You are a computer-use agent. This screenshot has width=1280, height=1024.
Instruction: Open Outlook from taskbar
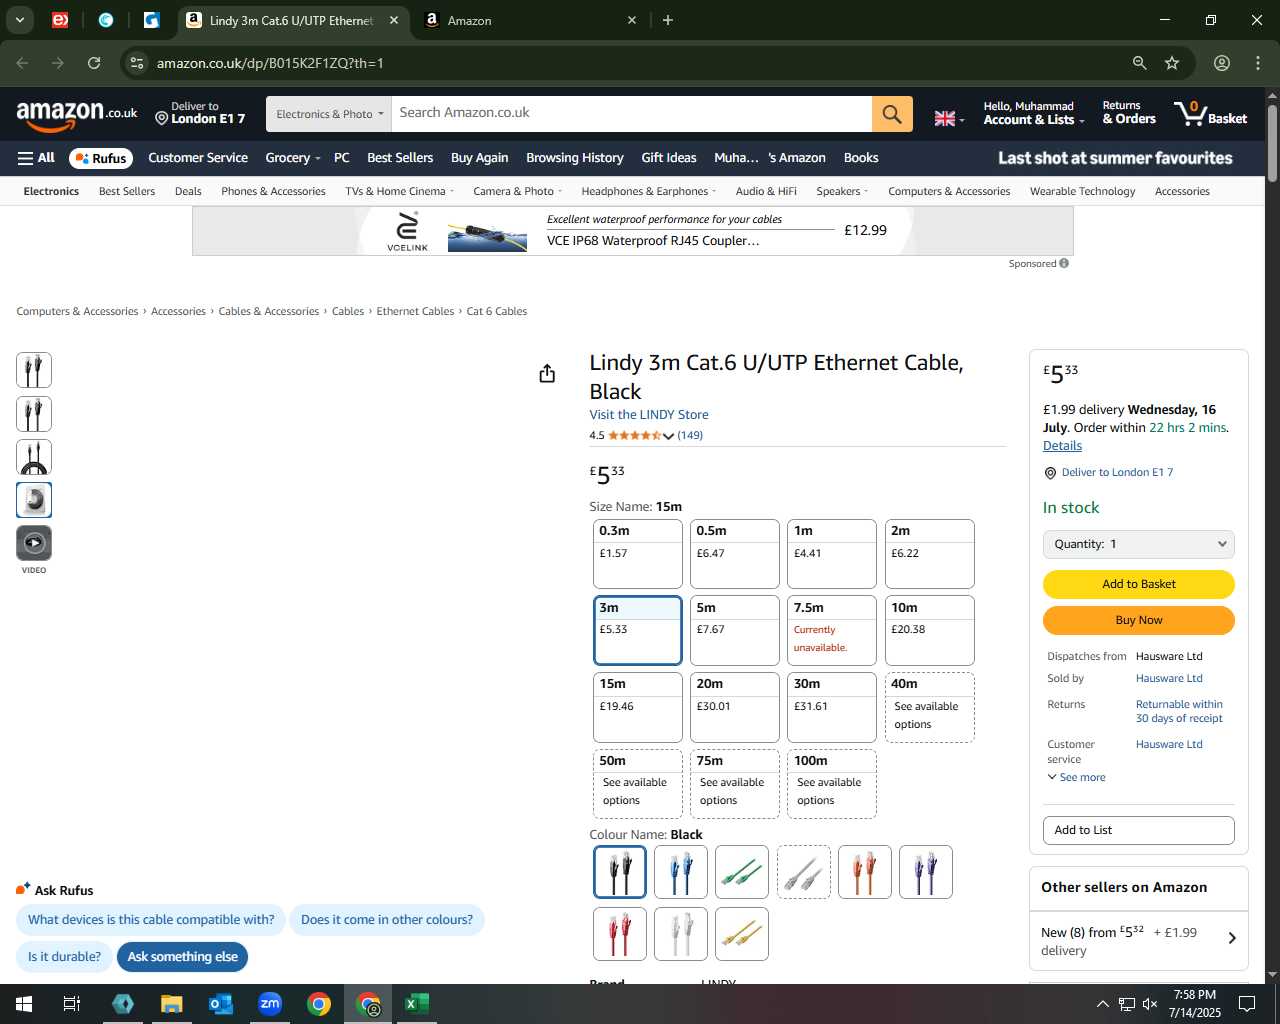pyautogui.click(x=221, y=1004)
